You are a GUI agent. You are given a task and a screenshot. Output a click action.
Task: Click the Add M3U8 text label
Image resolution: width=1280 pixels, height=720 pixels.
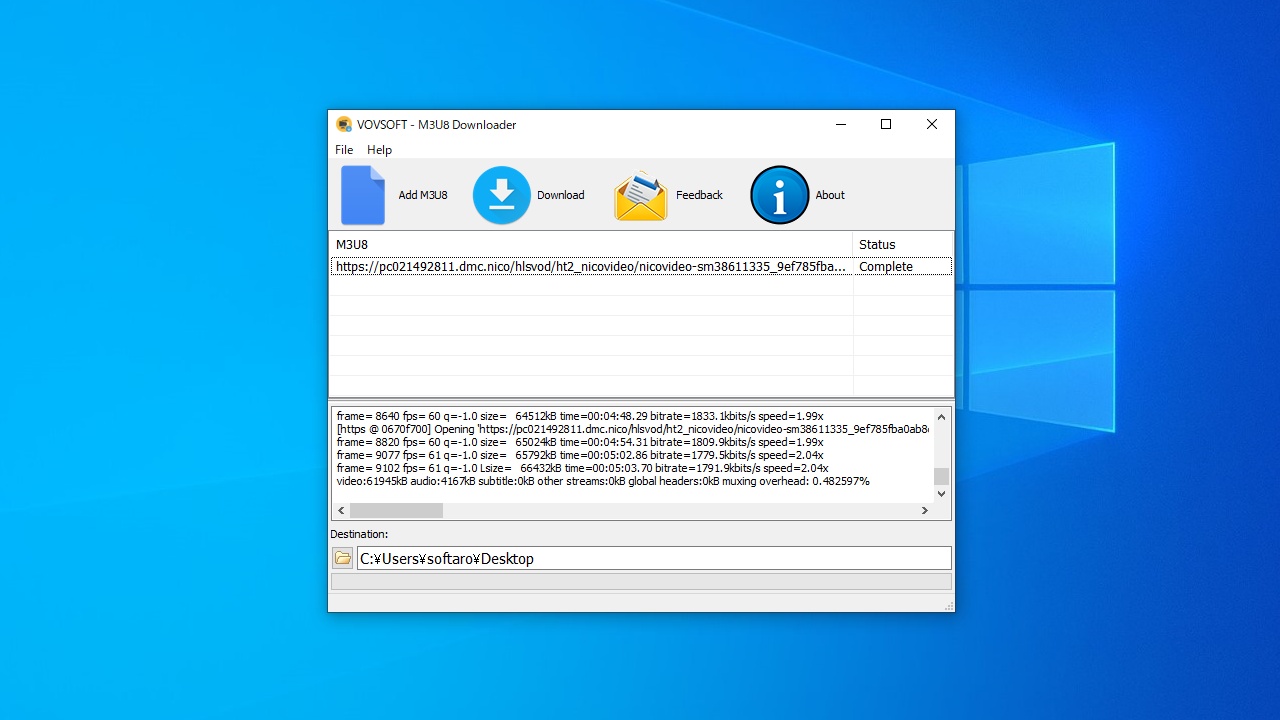(423, 195)
